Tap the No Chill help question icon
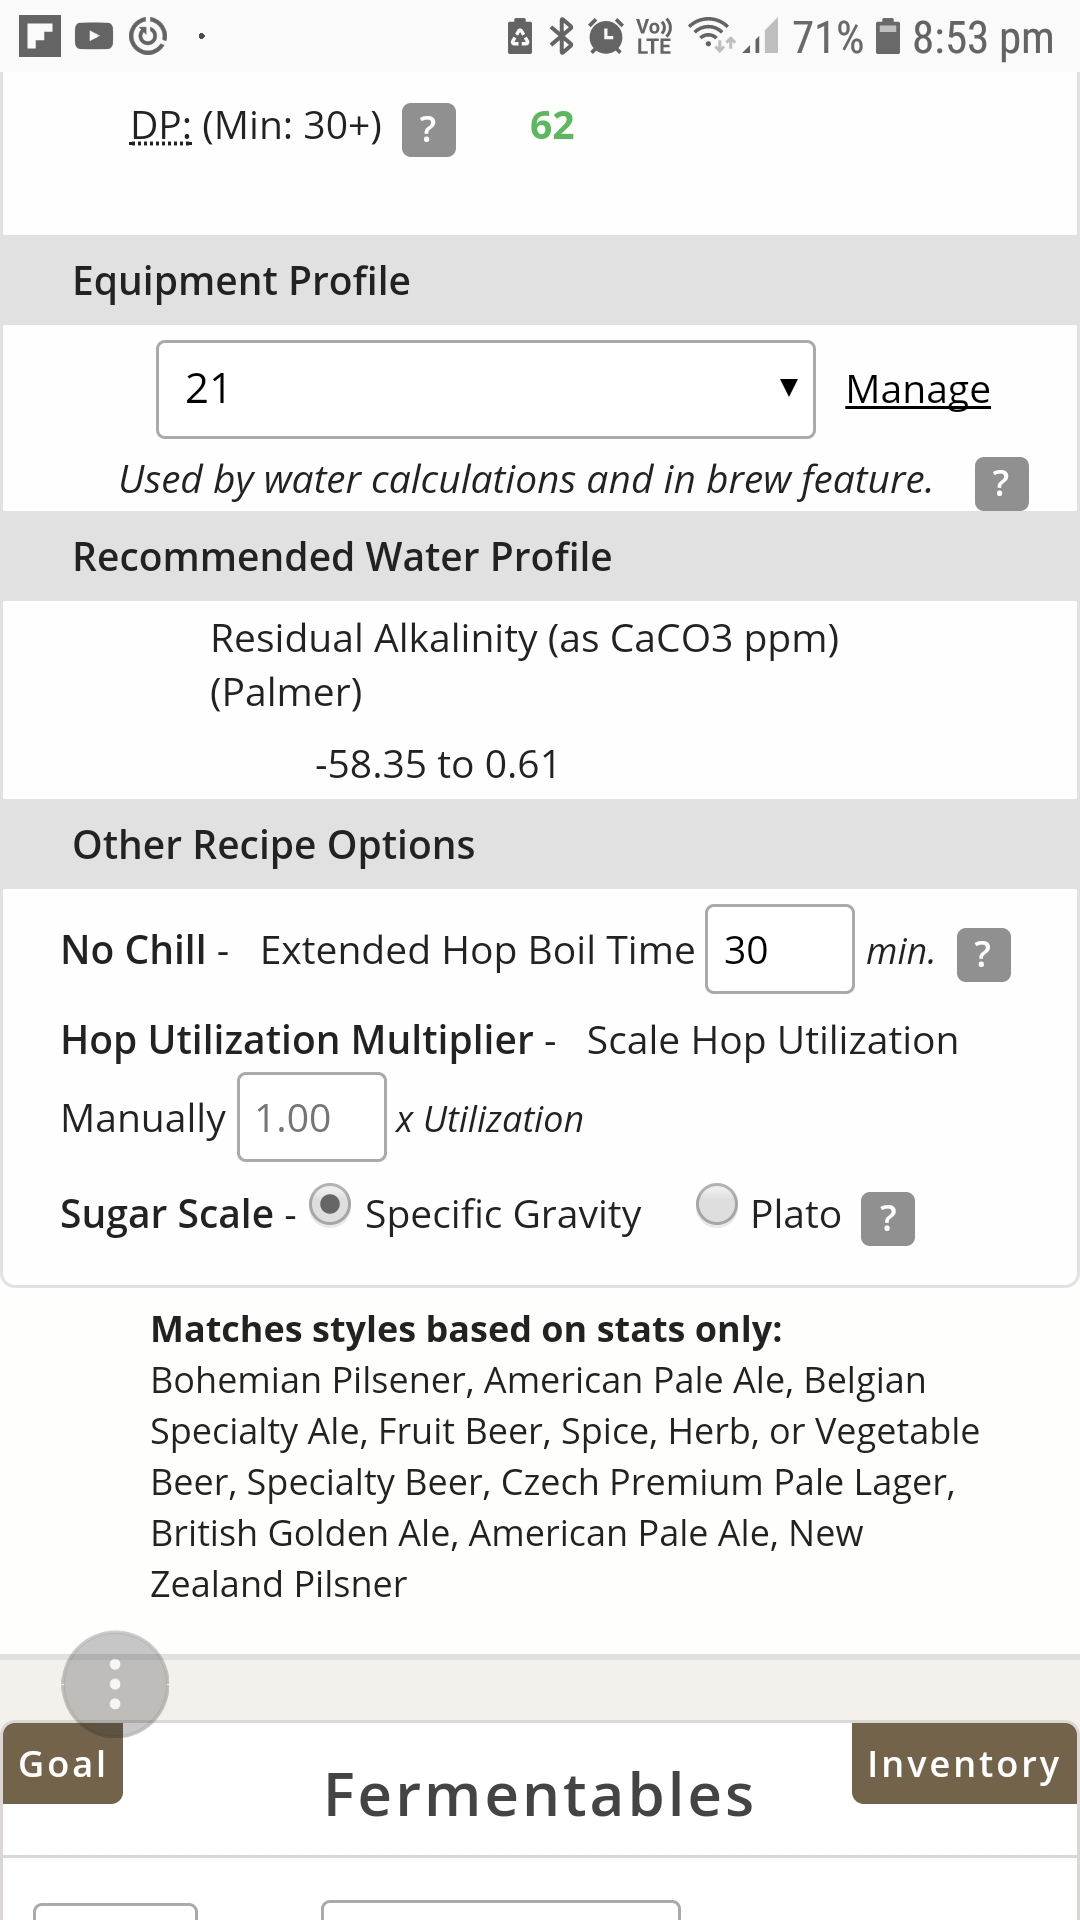 (x=983, y=955)
